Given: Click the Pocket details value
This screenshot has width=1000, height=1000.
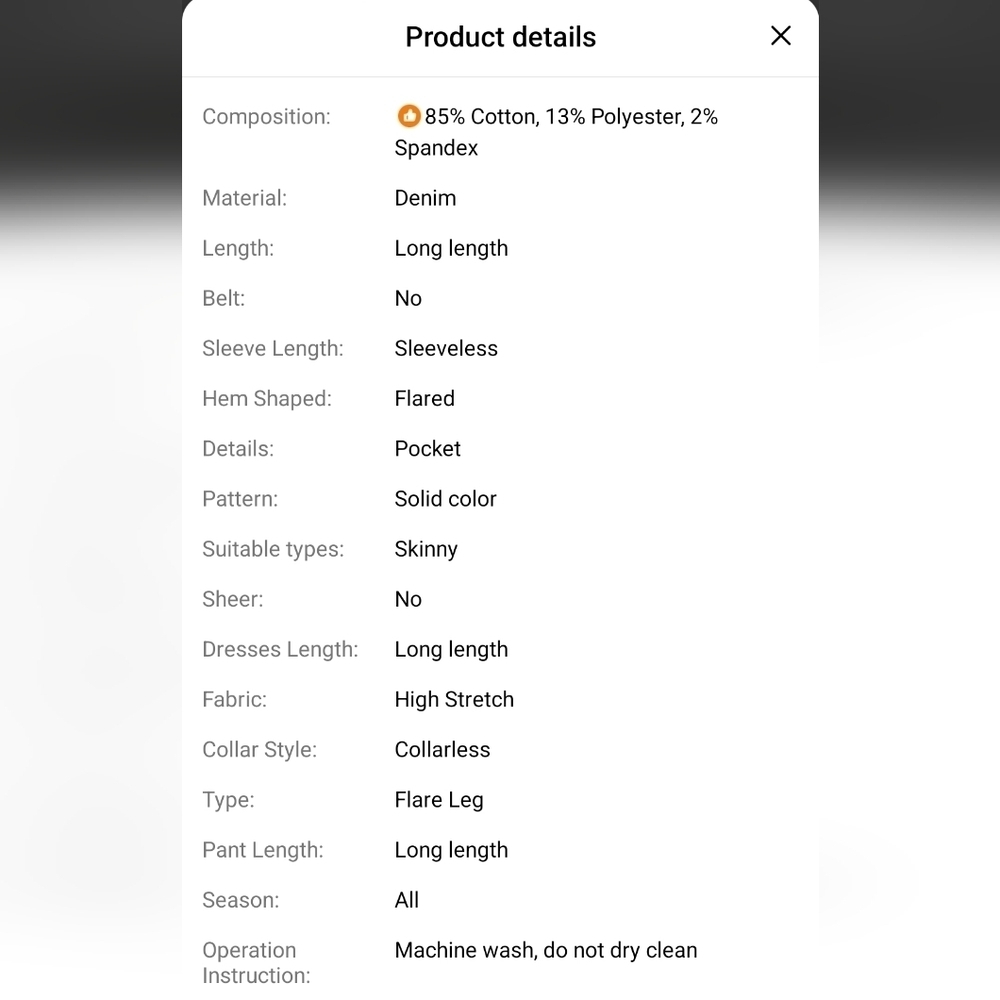Looking at the screenshot, I should tap(427, 448).
